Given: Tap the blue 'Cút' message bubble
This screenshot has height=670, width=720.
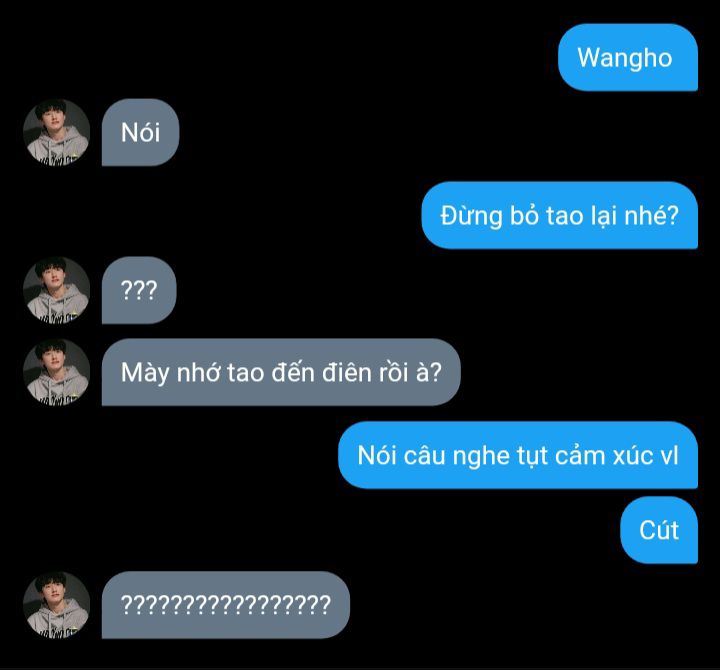Looking at the screenshot, I should (x=659, y=530).
